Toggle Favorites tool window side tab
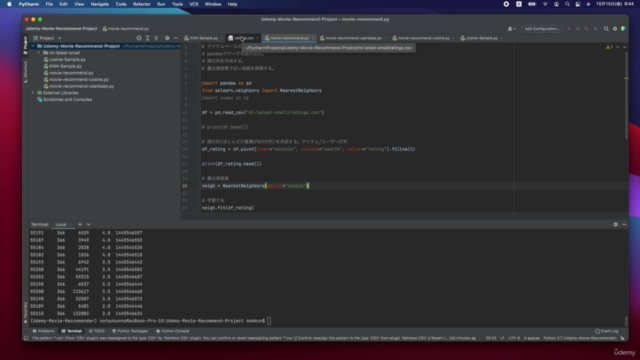 pyautogui.click(x=25, y=312)
